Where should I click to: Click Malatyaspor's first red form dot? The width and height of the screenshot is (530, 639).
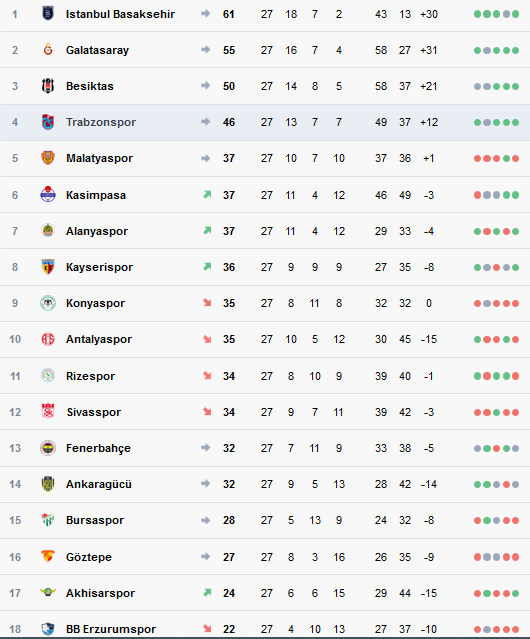[477, 159]
